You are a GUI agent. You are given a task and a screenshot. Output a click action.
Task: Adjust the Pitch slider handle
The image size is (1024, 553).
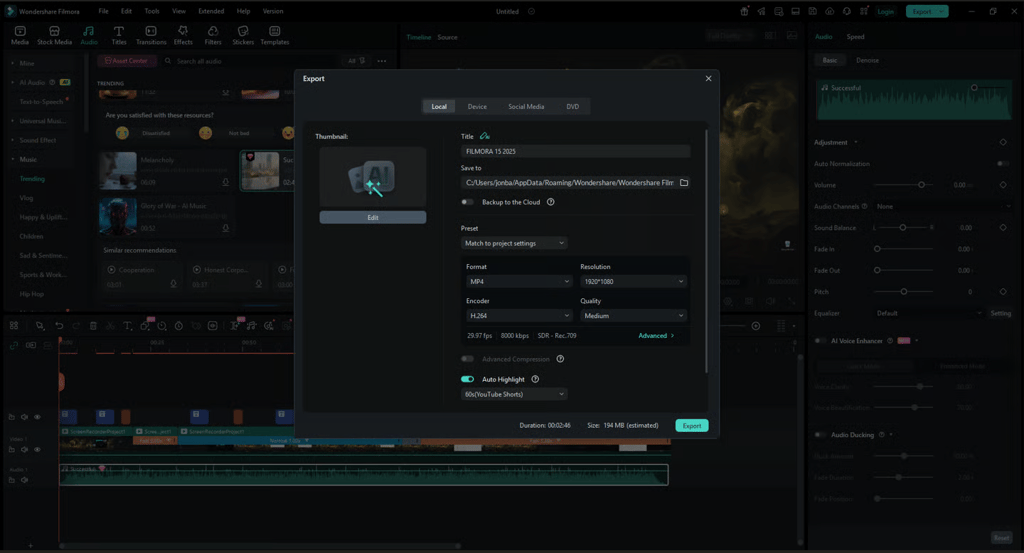(x=904, y=292)
